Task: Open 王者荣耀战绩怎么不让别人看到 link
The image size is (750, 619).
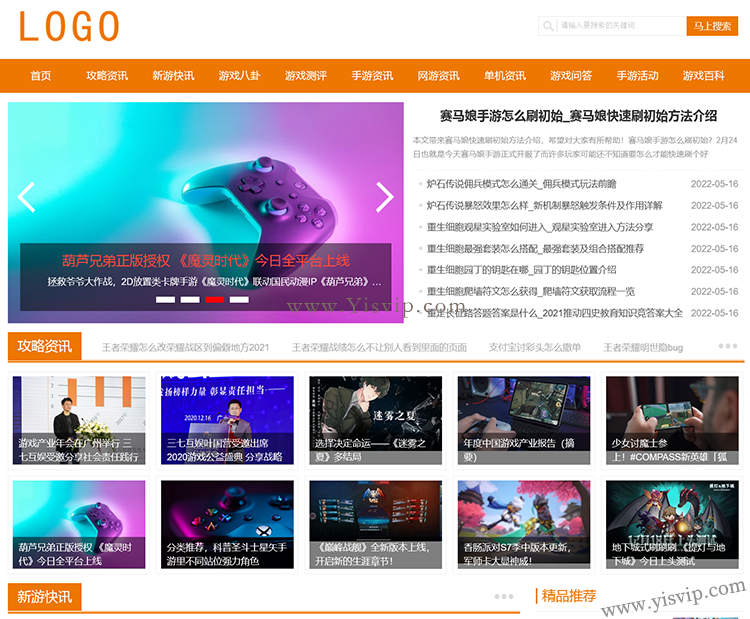Action: (379, 347)
